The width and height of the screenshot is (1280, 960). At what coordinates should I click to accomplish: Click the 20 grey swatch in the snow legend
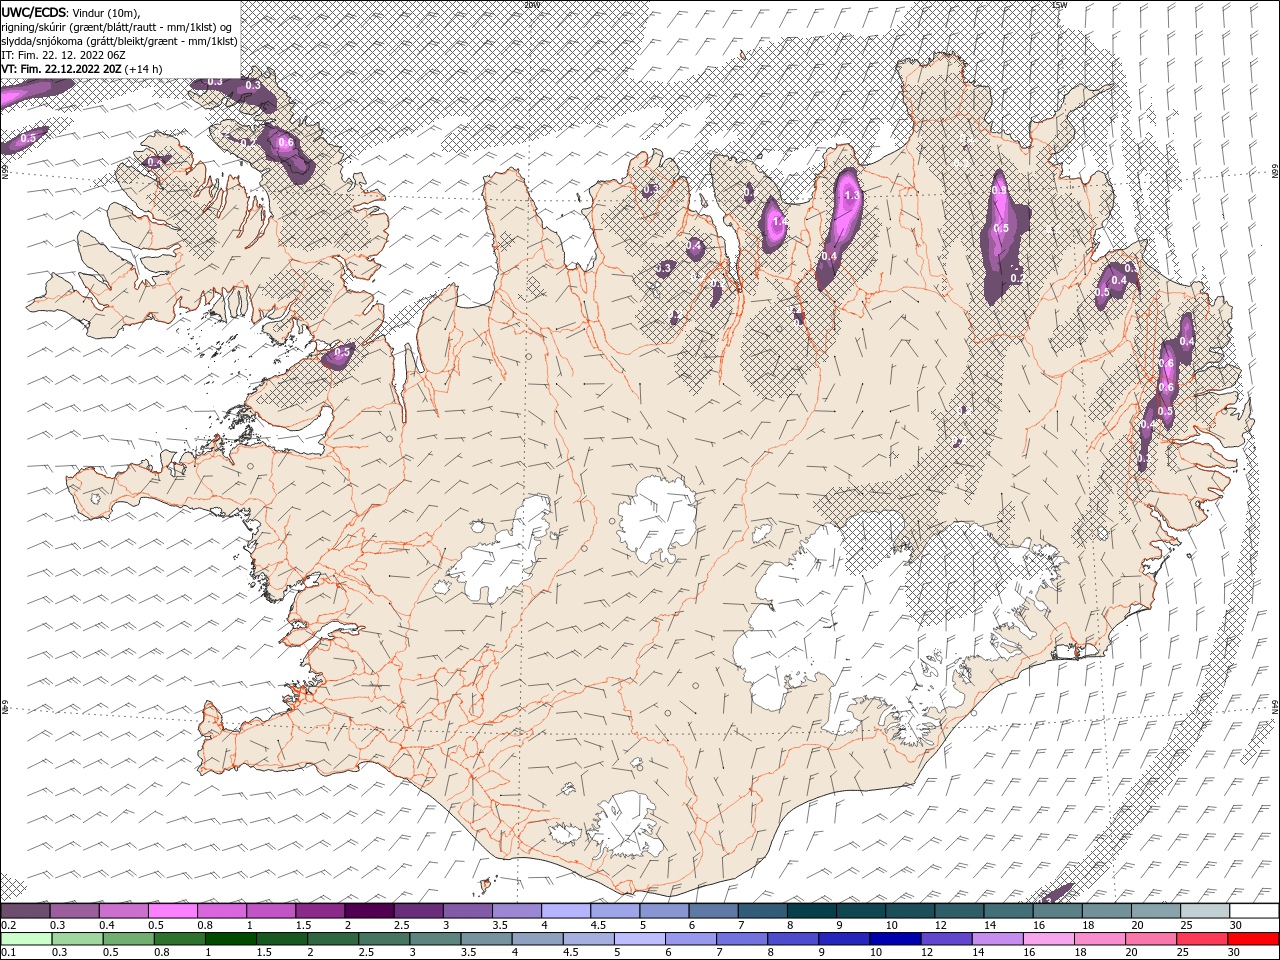[1156, 911]
